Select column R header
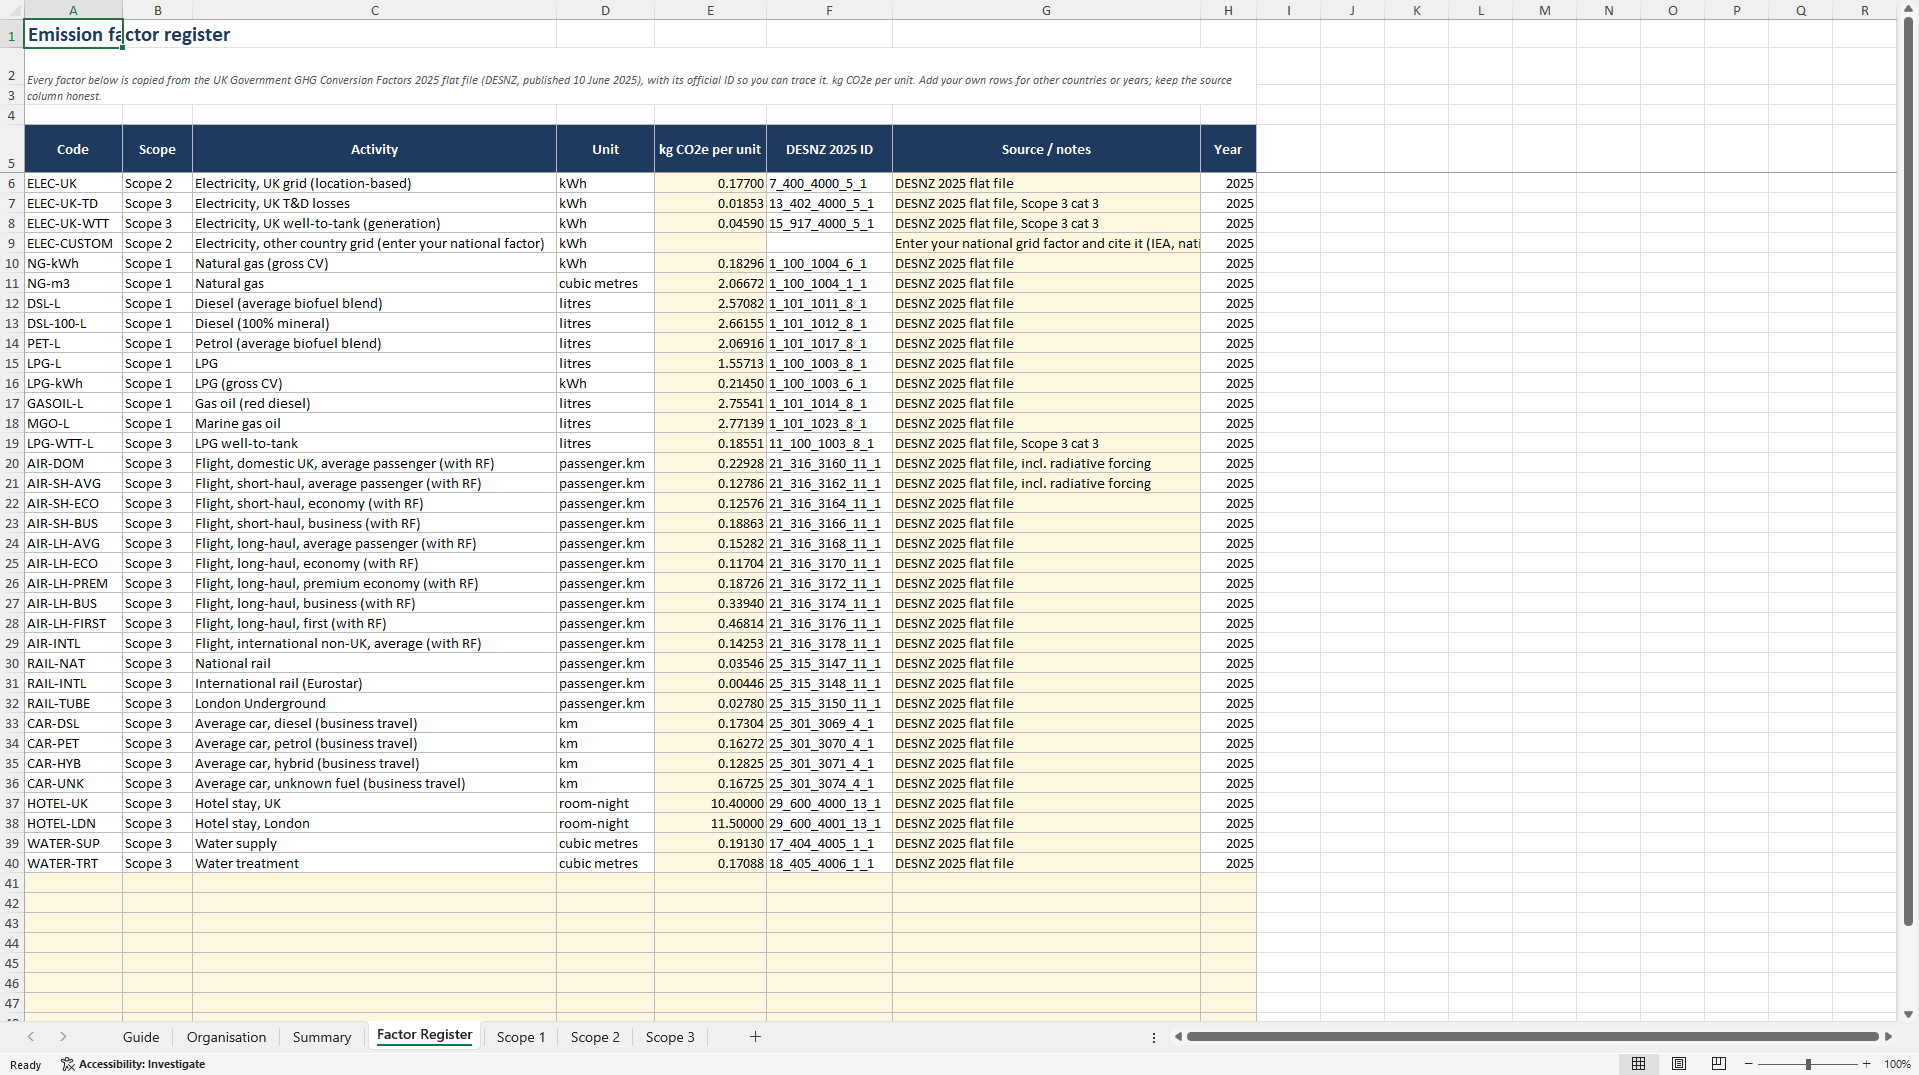Screen dimensions: 1919x1075 pyautogui.click(x=1864, y=10)
